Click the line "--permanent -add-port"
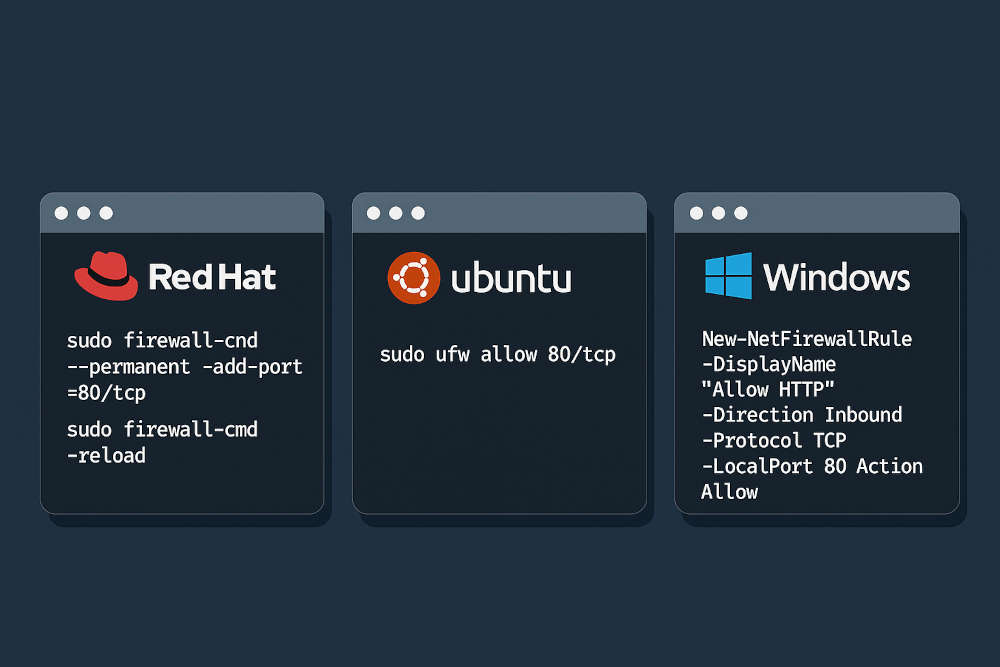Screen dimensions: 1000x667 pyautogui.click(x=185, y=367)
